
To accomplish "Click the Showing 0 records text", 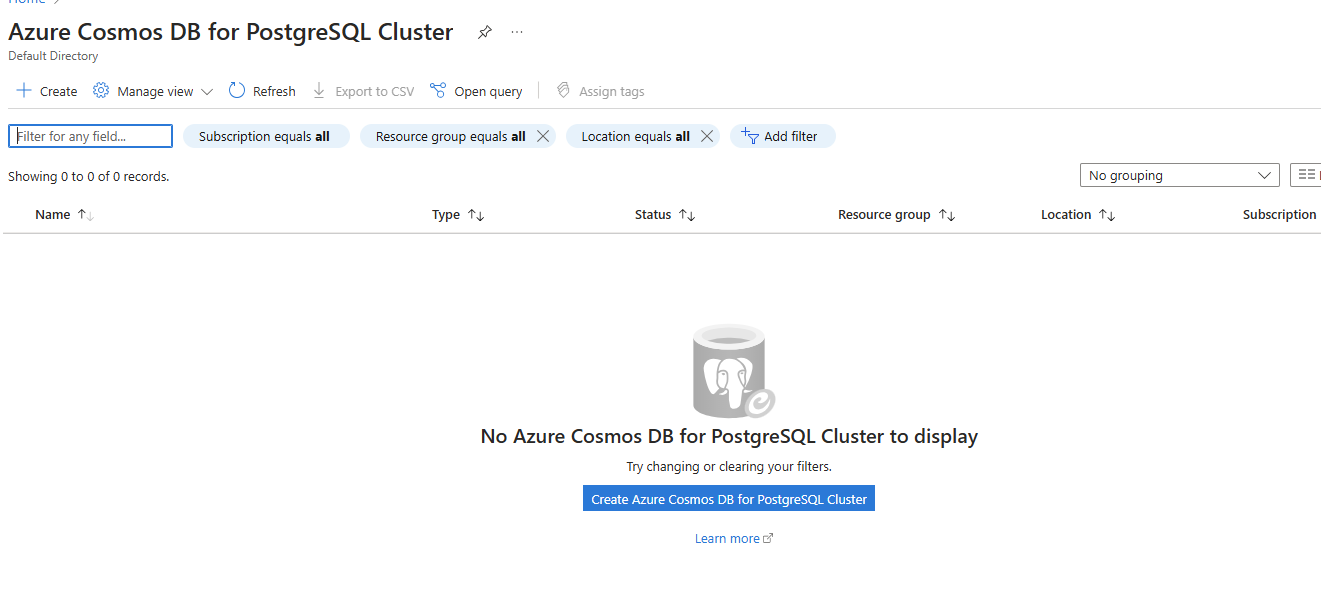I will [x=89, y=176].
